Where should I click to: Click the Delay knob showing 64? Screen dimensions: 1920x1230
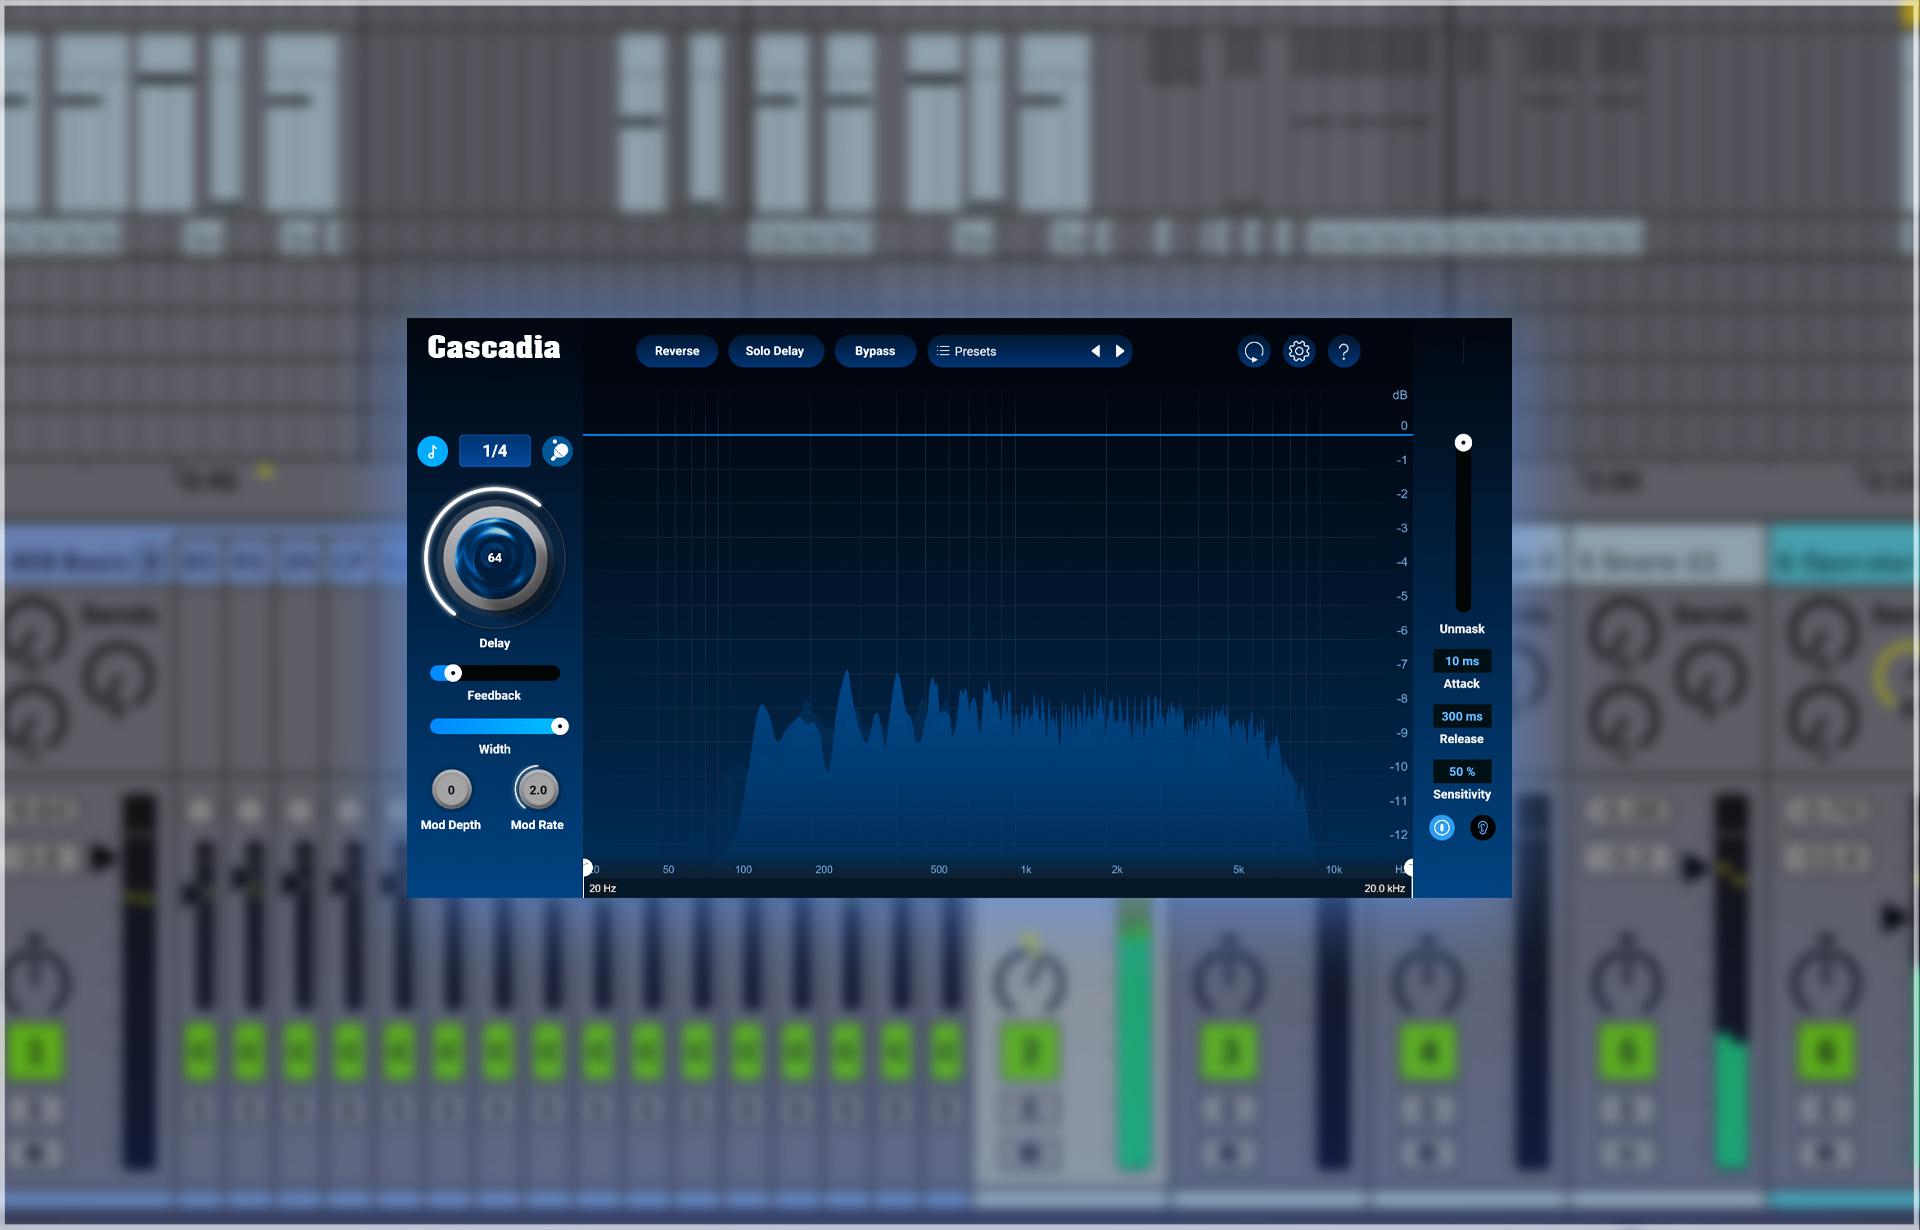[494, 557]
